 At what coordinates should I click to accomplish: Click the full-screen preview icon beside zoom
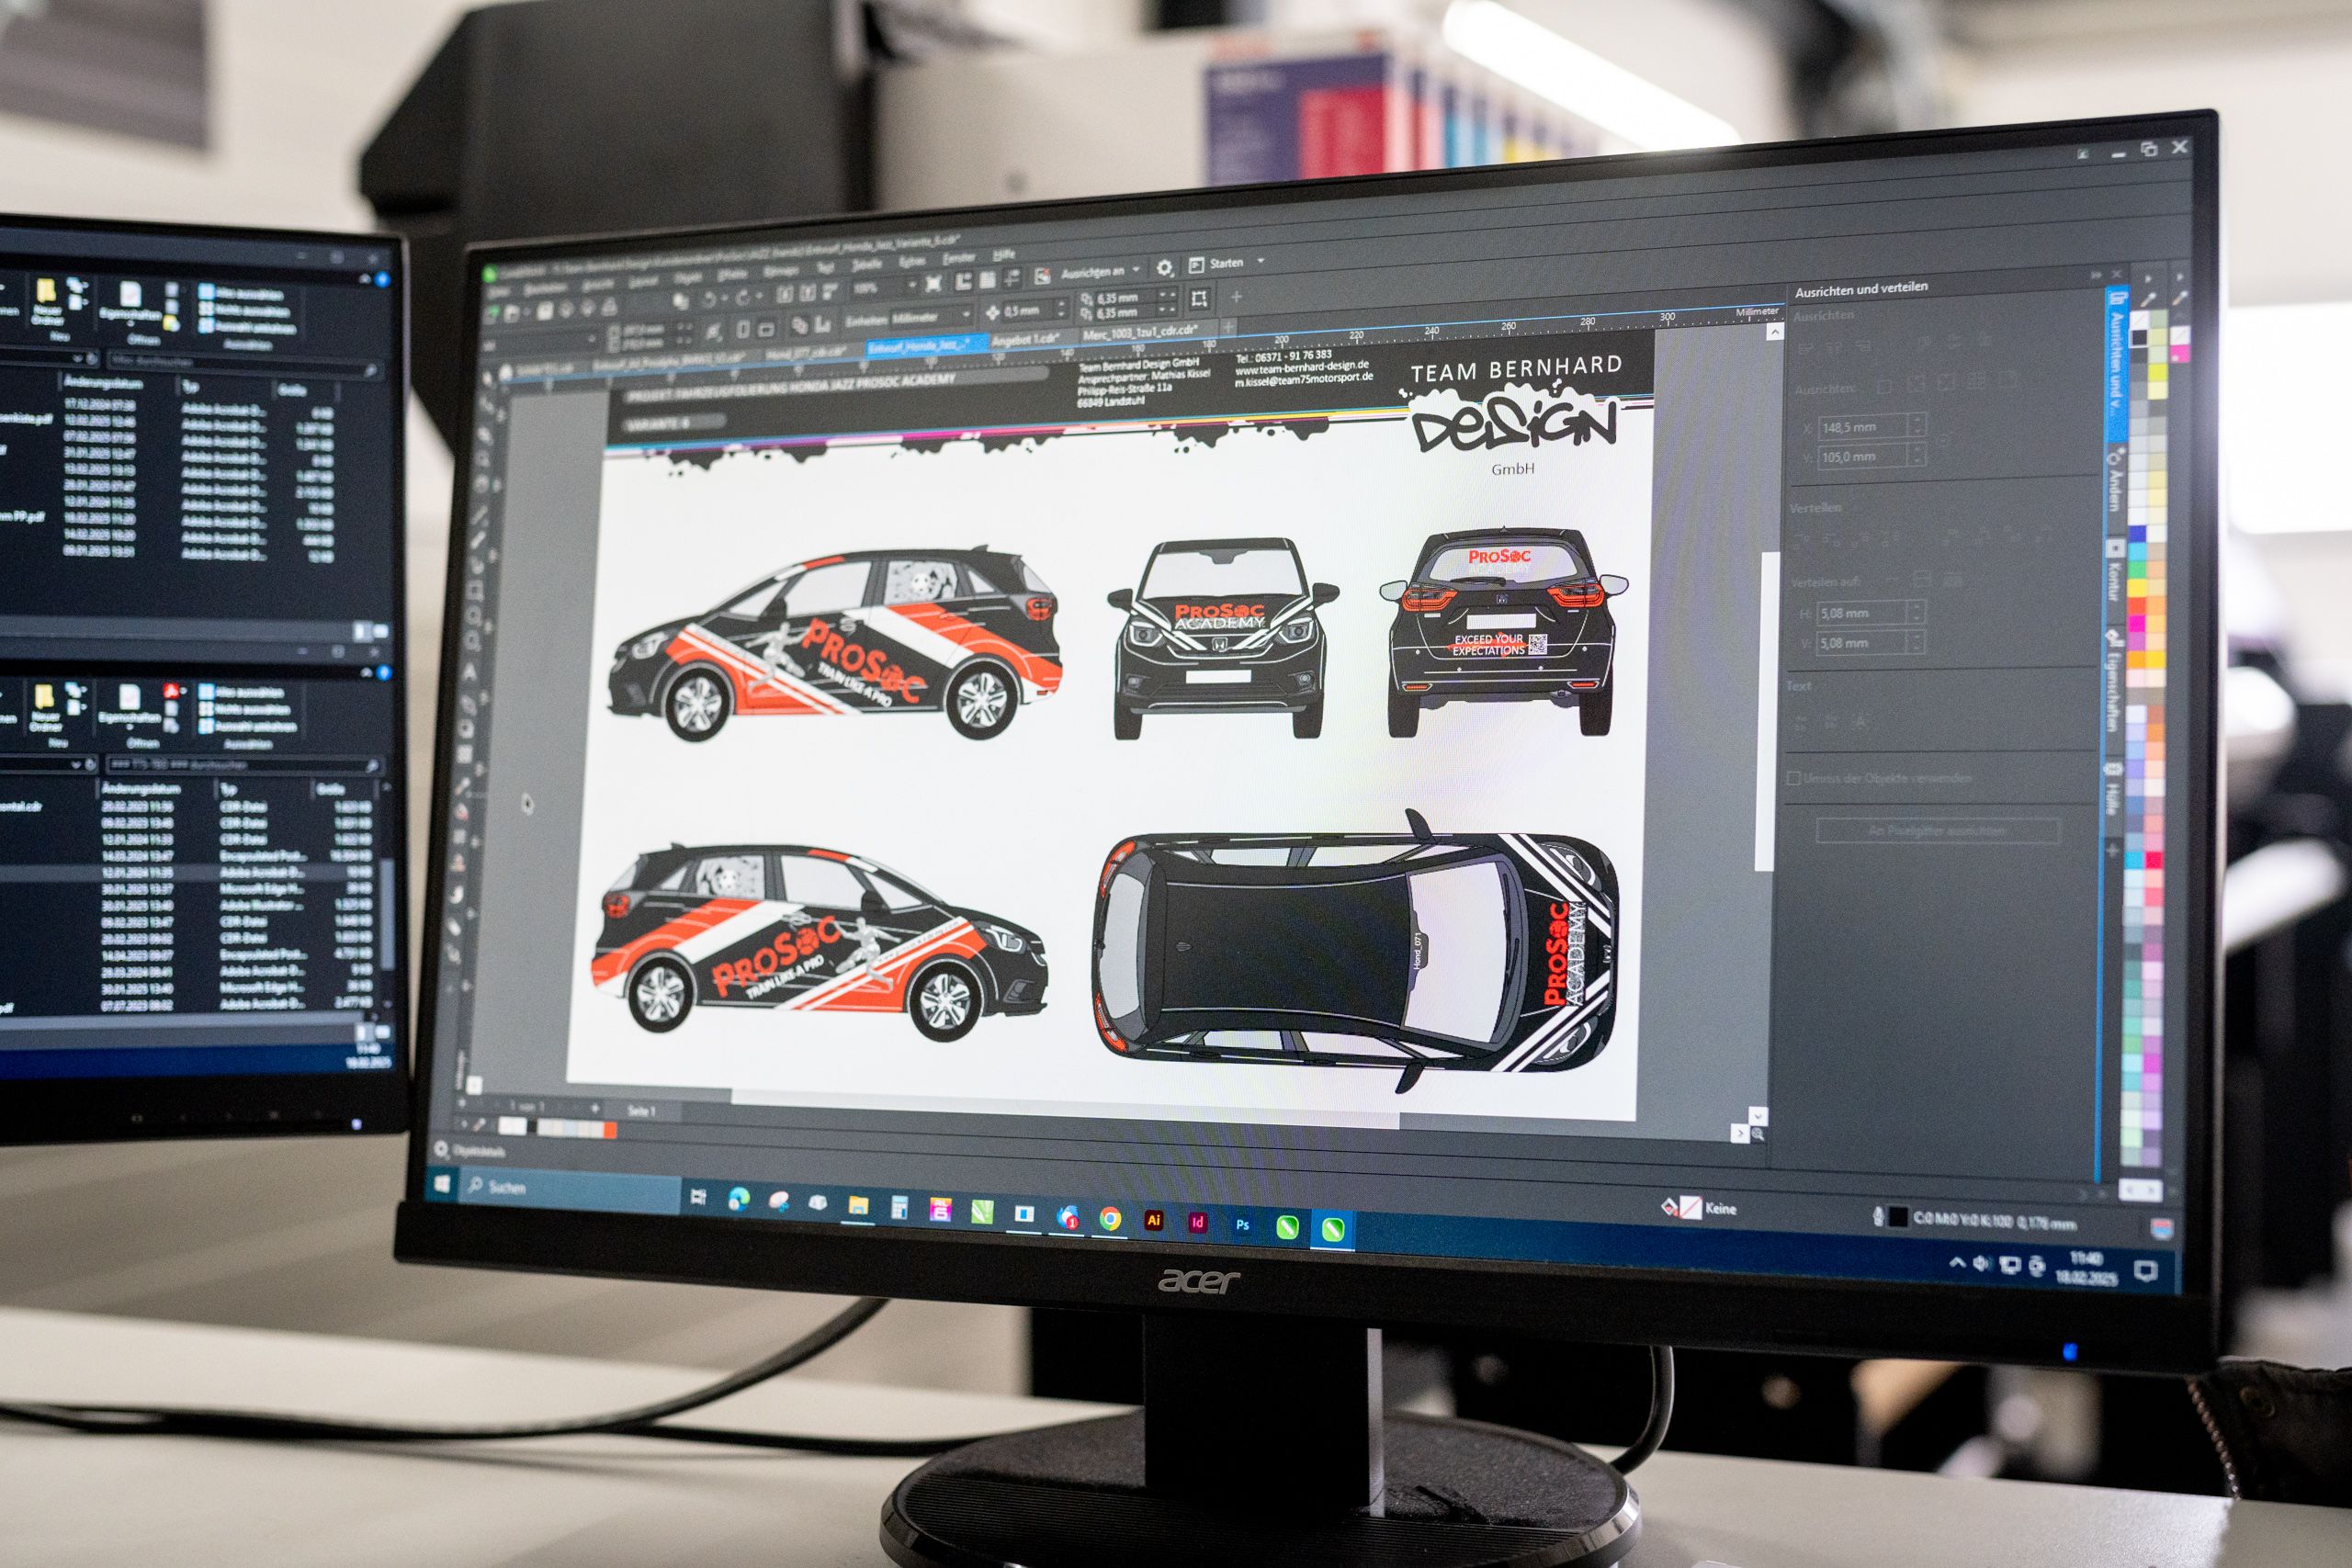pyautogui.click(x=934, y=285)
